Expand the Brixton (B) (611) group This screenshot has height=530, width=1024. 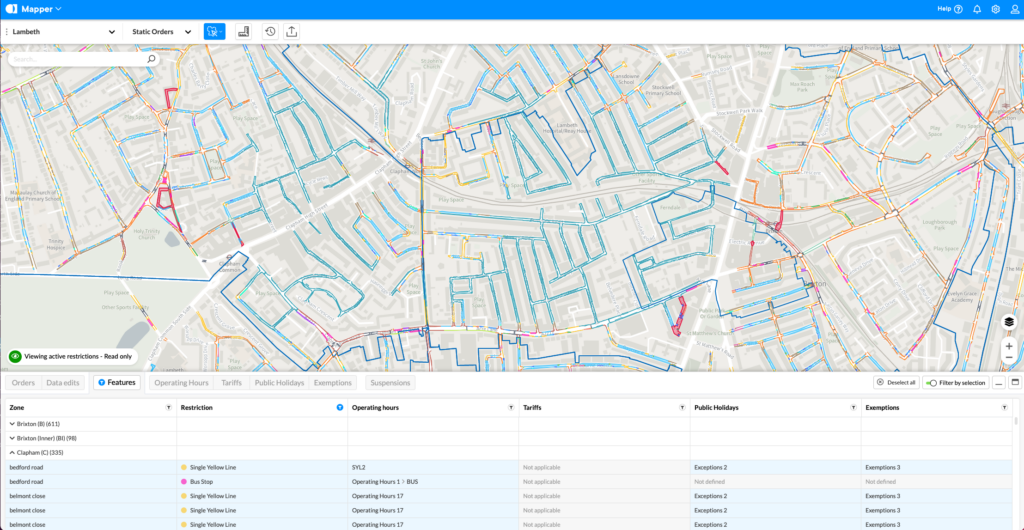[x=12, y=424]
